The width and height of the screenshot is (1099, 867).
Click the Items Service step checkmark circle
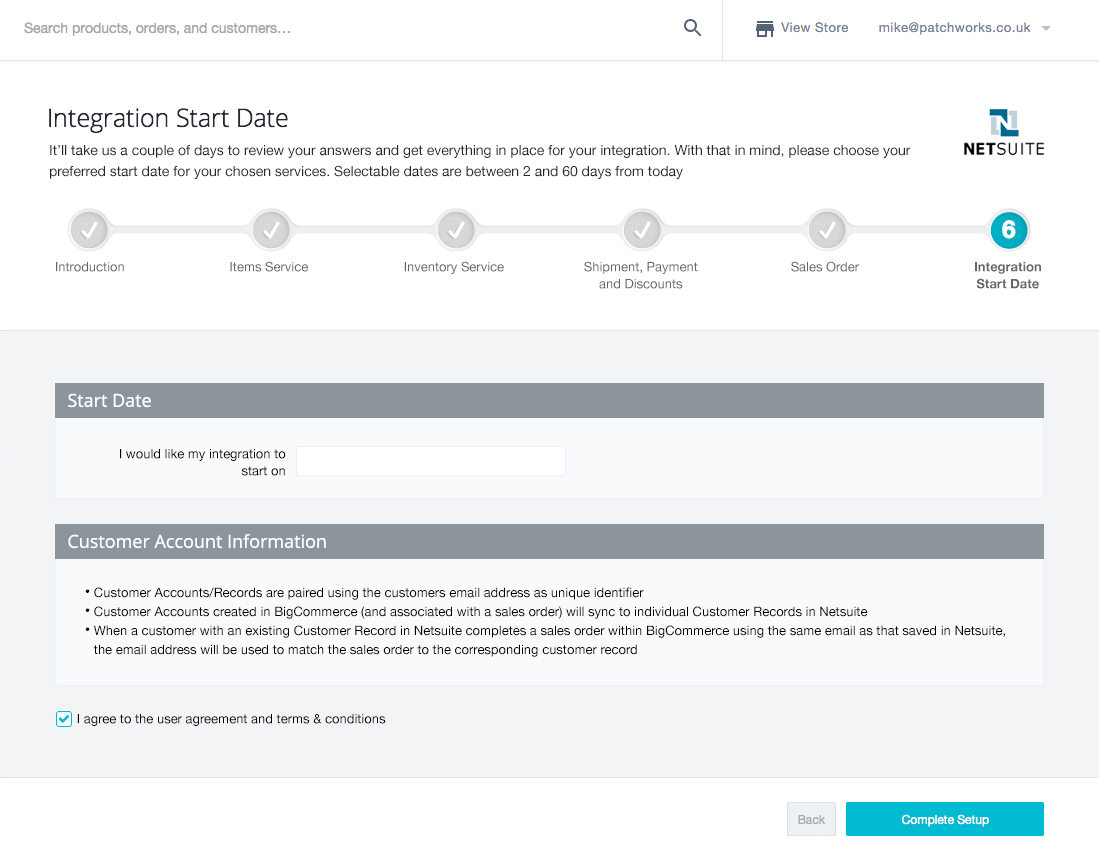pos(271,230)
